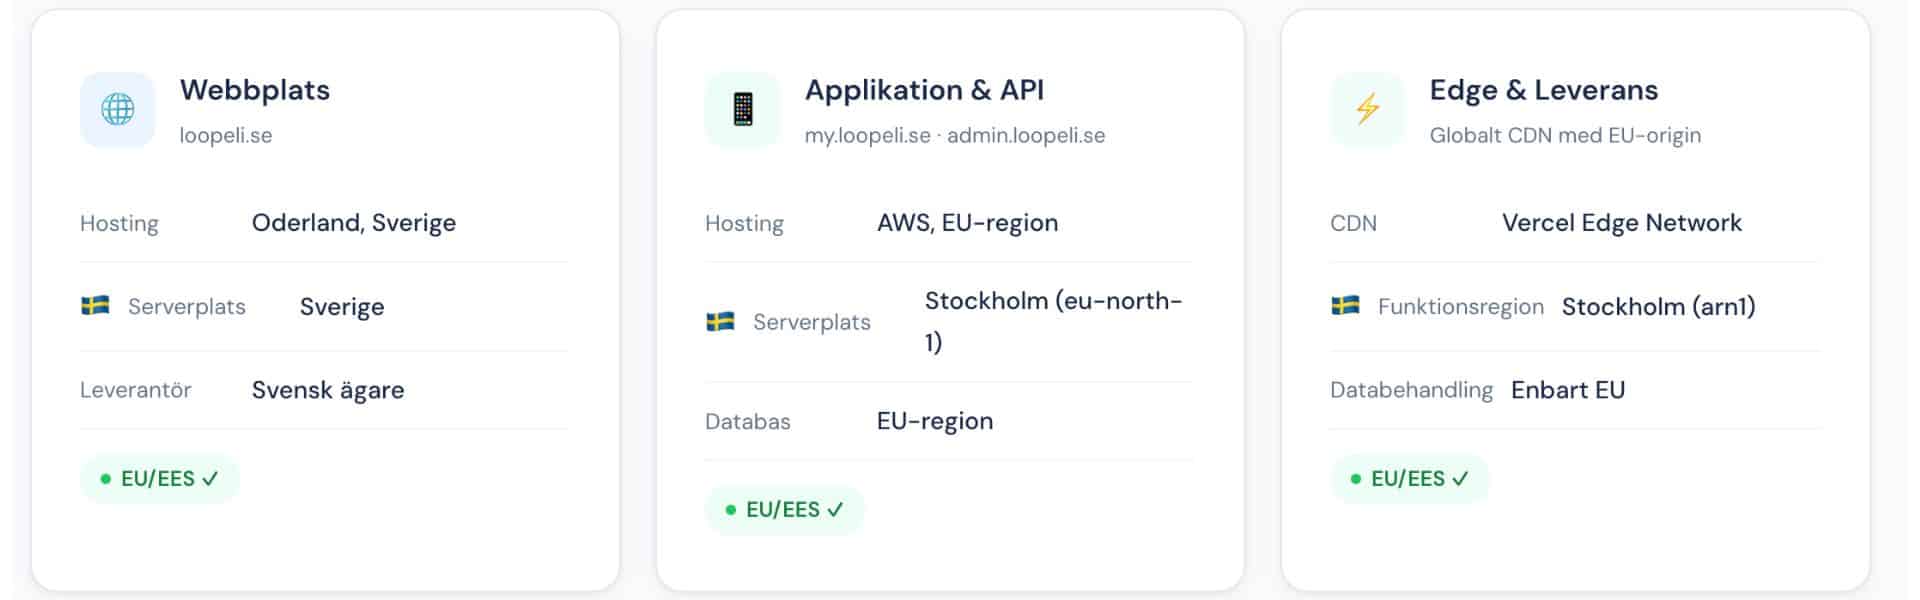Click the EU/EES badge under Databehandling
This screenshot has height=600, width=1920.
click(1410, 479)
